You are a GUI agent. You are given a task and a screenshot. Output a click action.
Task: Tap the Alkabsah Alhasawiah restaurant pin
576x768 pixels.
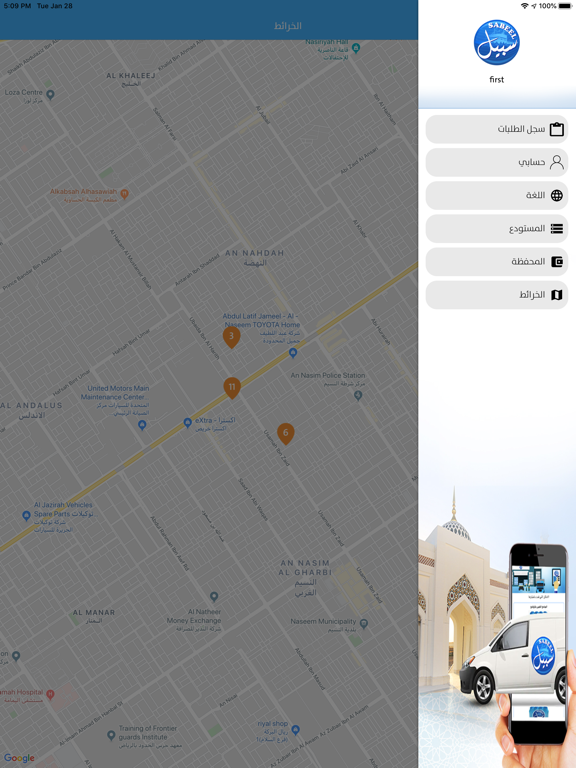click(124, 194)
